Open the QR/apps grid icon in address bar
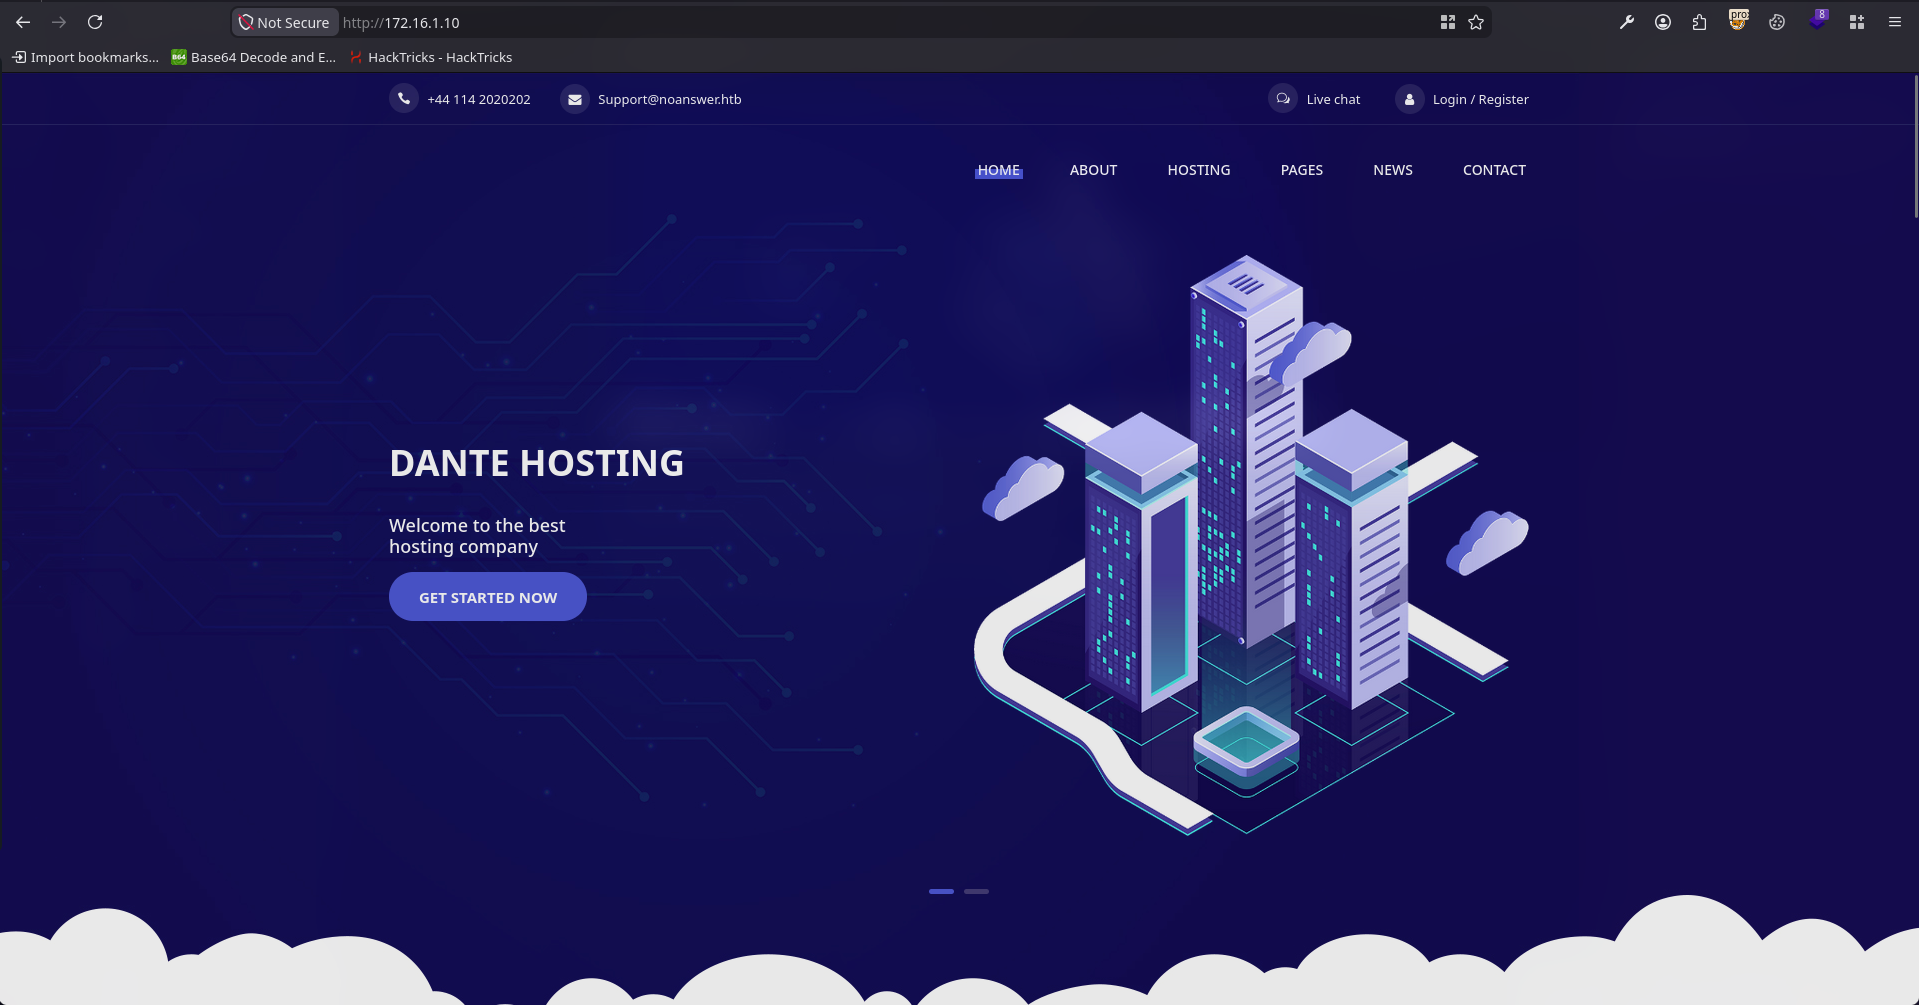 tap(1447, 22)
